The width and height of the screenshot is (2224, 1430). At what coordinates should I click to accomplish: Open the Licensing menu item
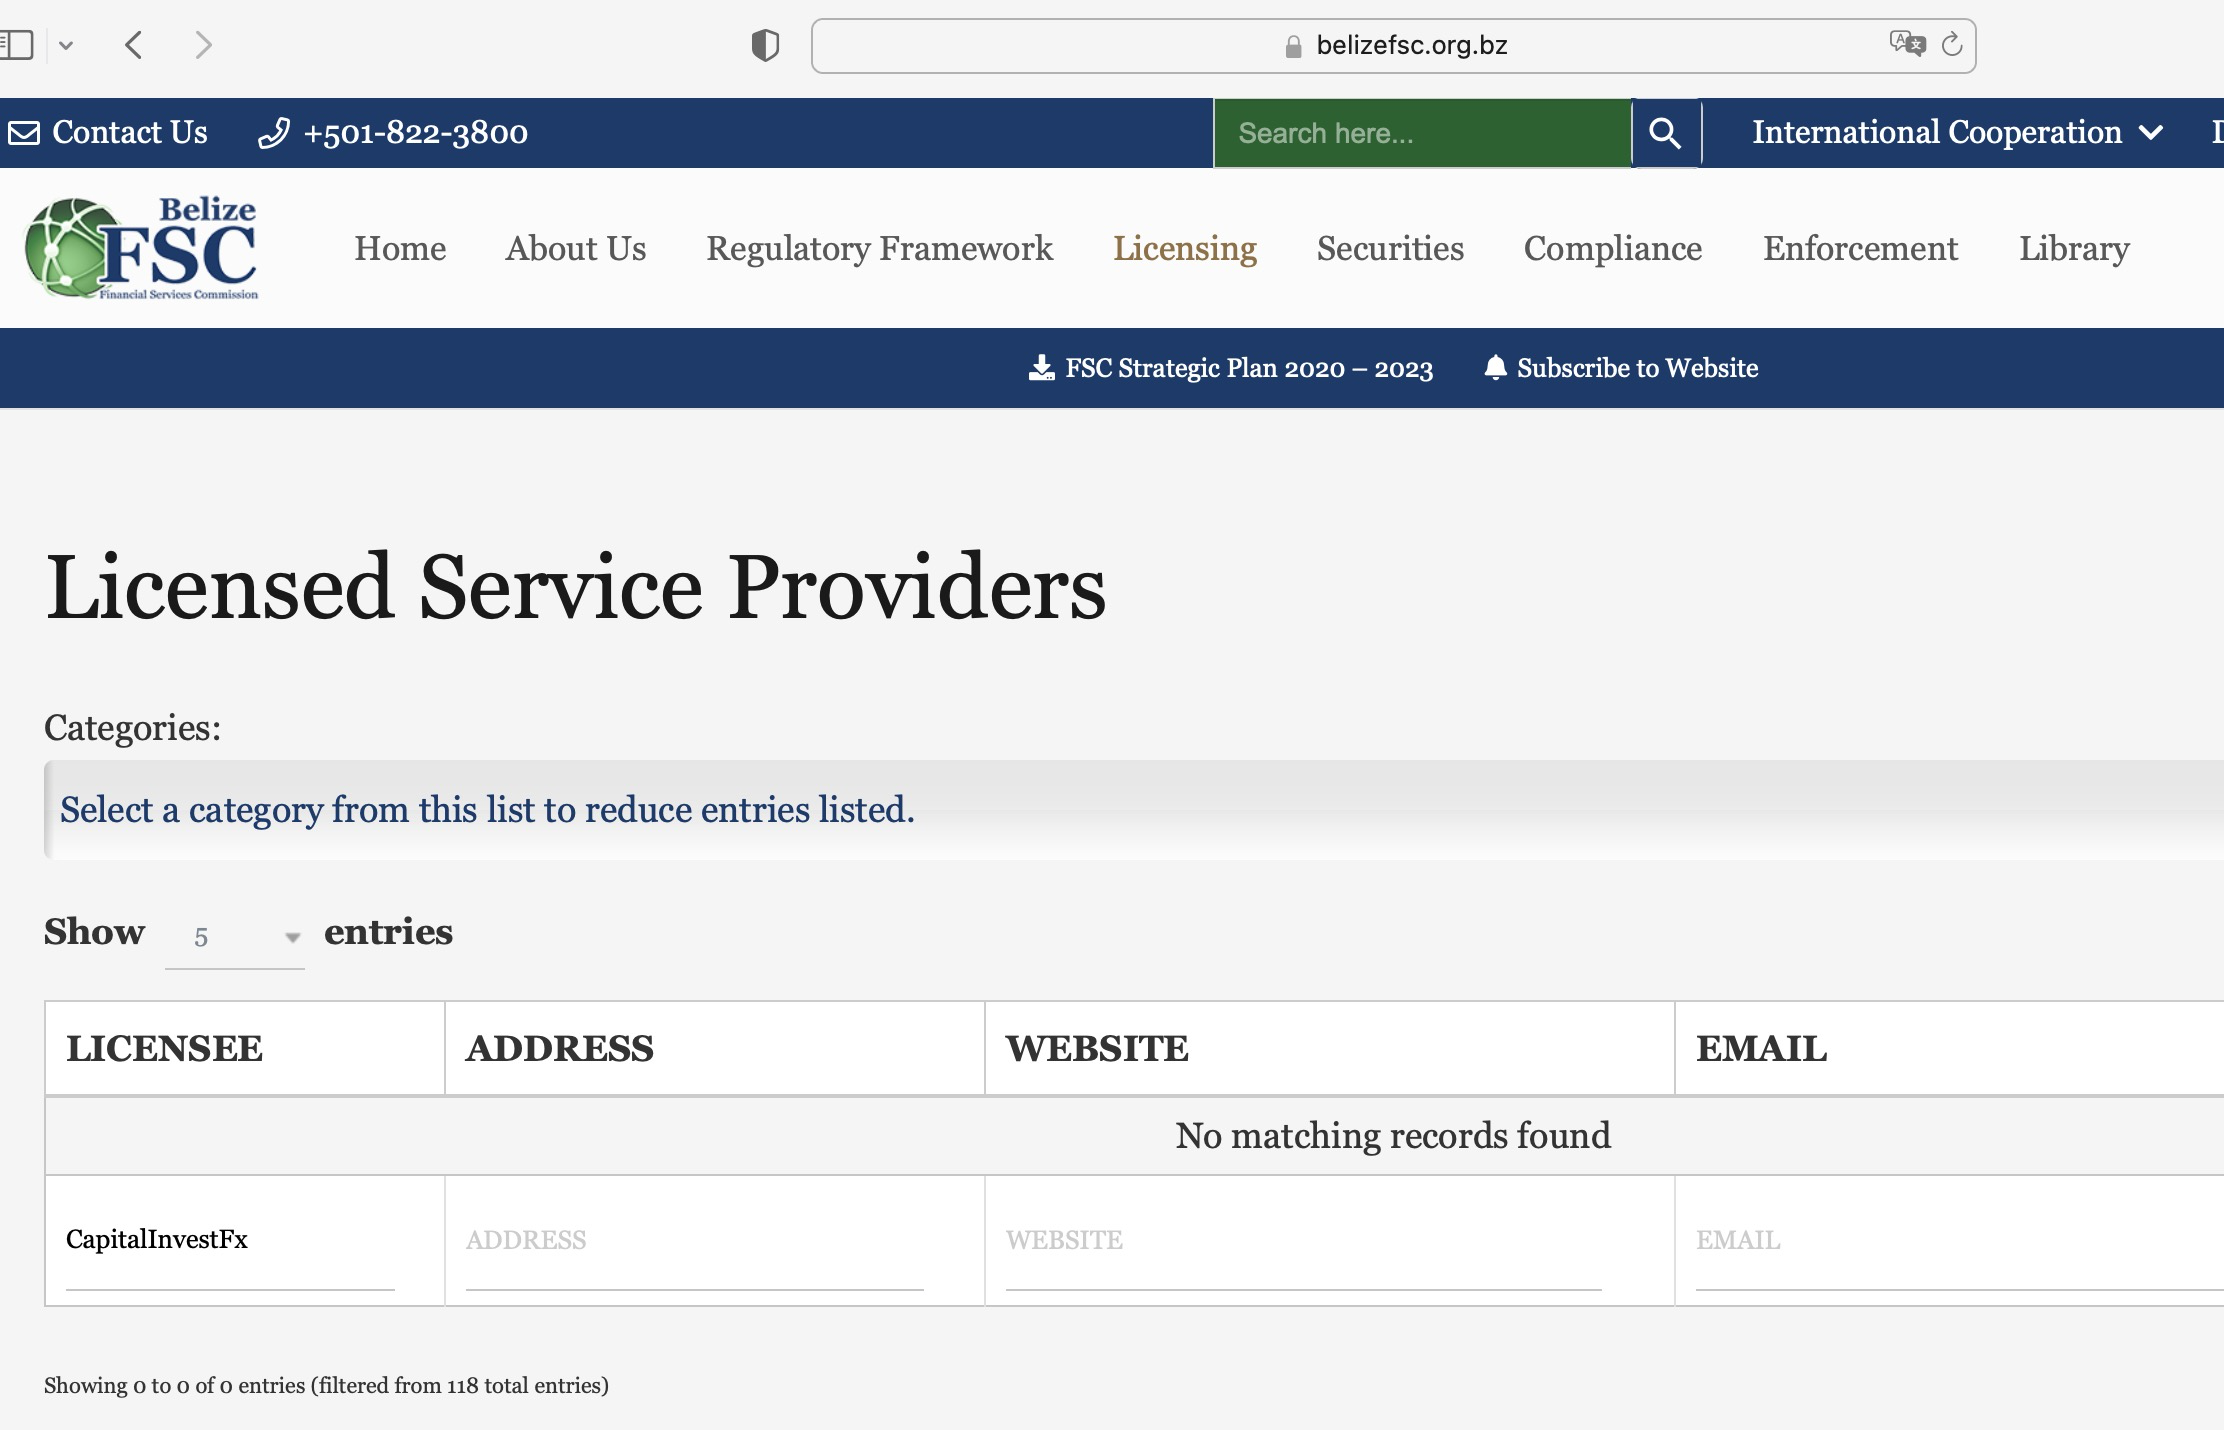pos(1184,248)
